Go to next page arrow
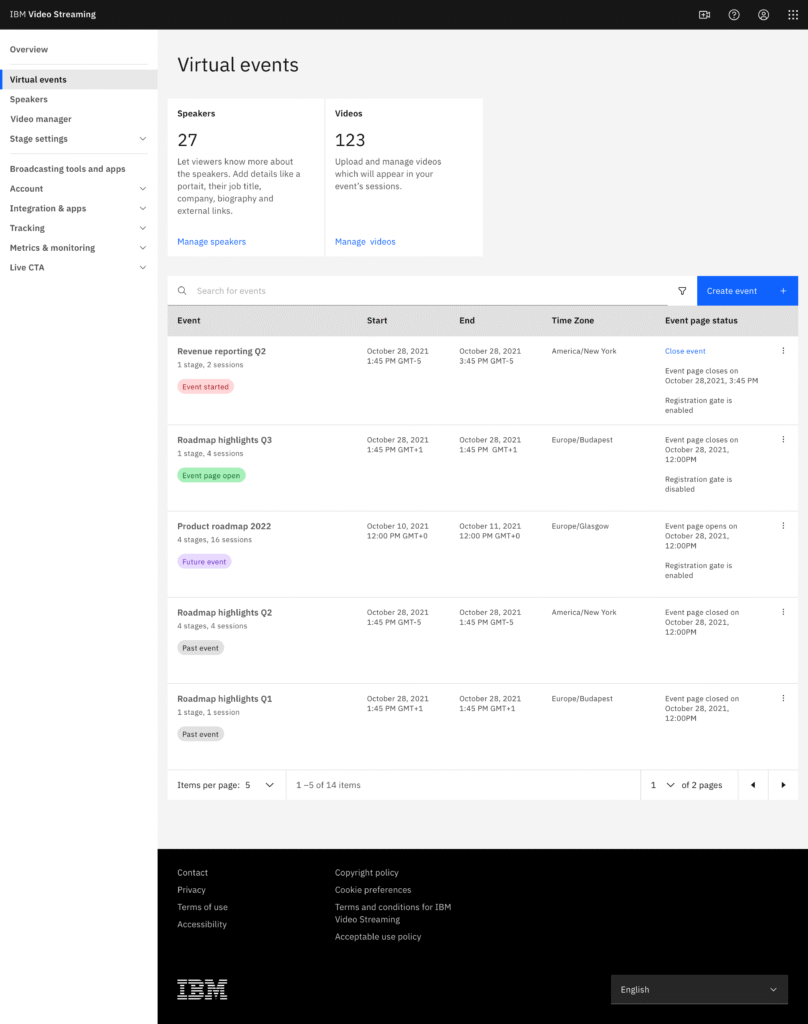808x1024 pixels. tap(783, 785)
